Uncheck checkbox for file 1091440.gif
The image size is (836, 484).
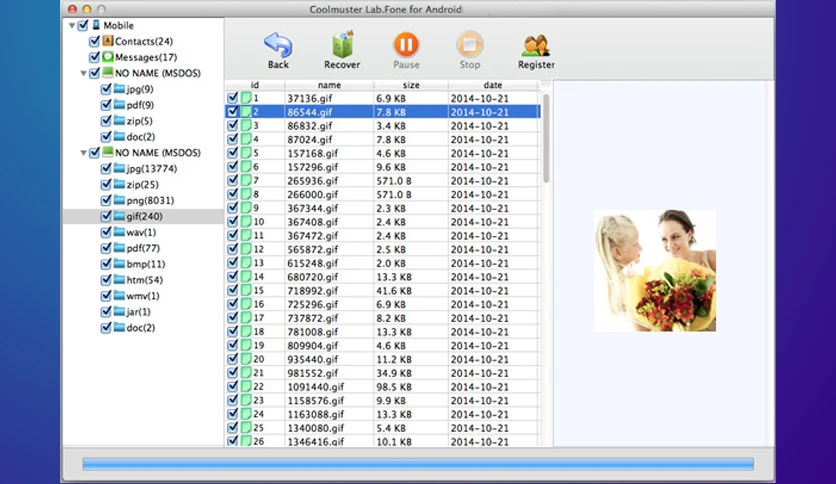(x=232, y=386)
